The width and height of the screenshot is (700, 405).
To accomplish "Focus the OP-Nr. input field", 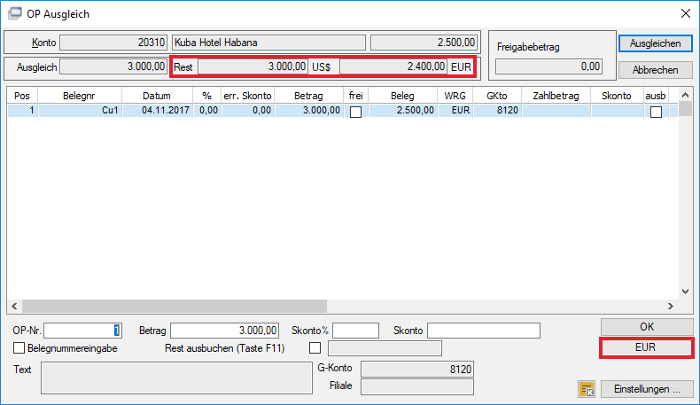I will (83, 330).
